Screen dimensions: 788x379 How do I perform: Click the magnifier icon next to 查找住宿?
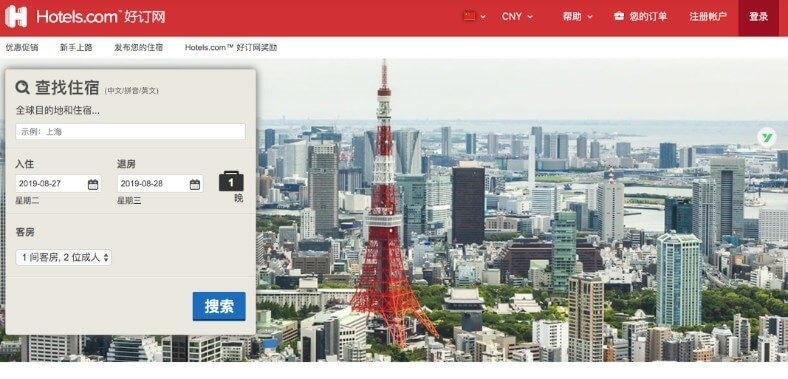(23, 87)
